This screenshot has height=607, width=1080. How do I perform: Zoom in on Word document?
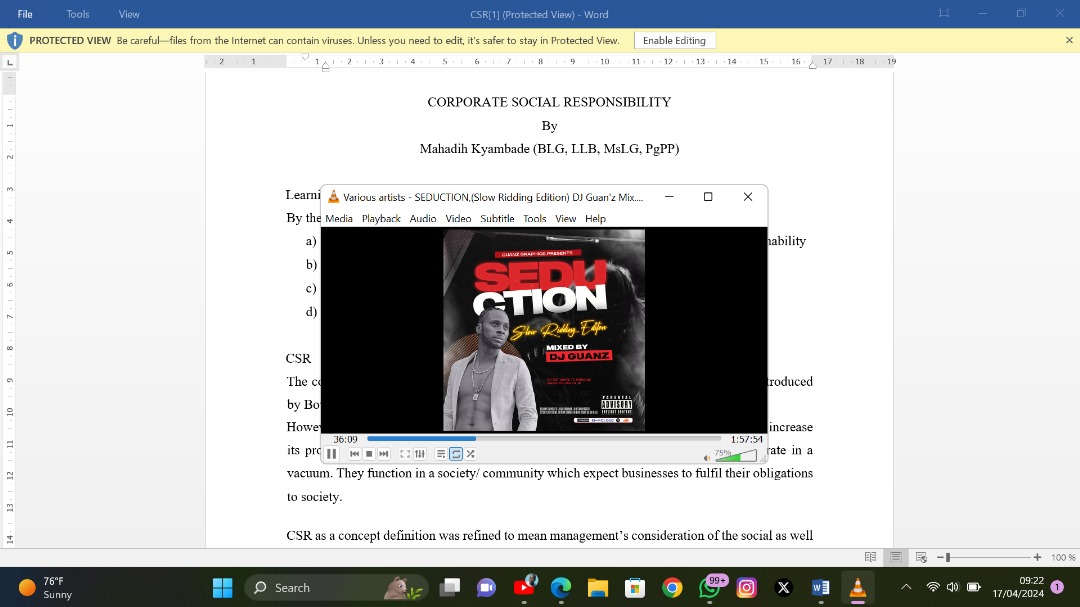tap(1037, 557)
